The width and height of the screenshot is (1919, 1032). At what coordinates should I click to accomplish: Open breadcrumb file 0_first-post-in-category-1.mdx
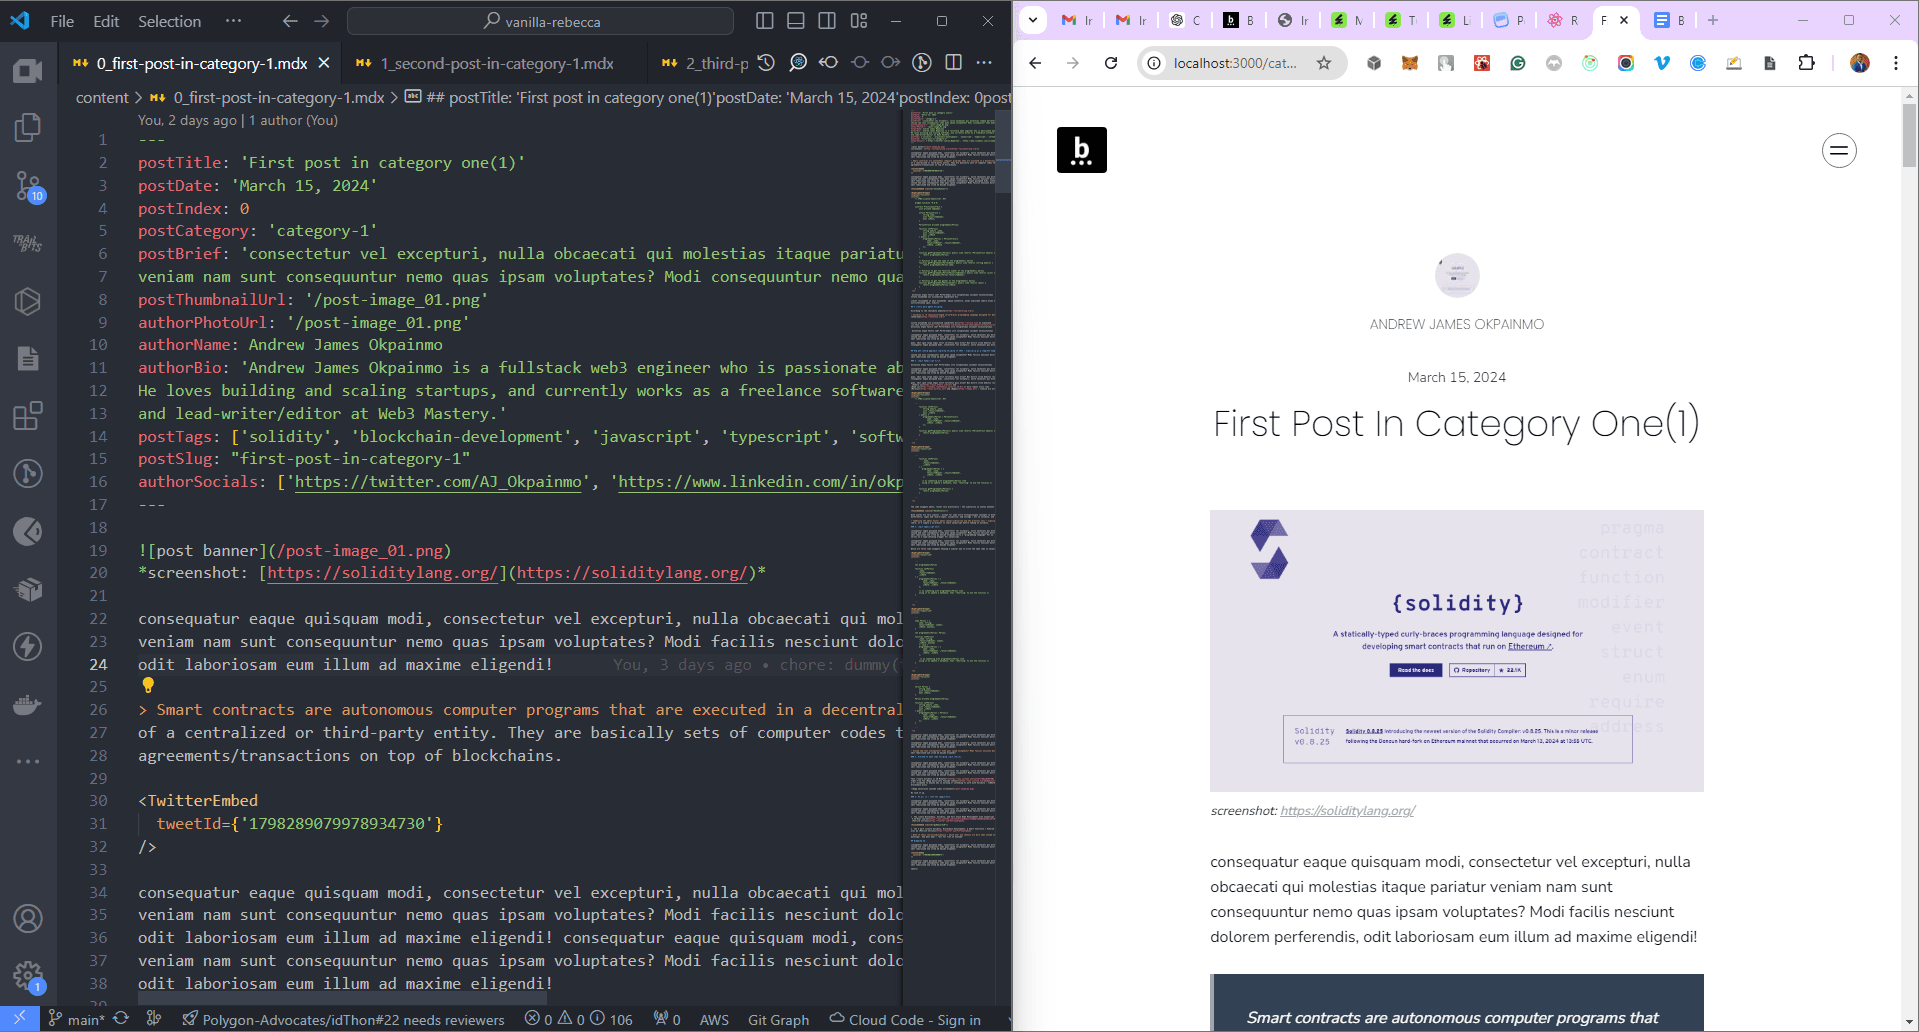pos(268,97)
